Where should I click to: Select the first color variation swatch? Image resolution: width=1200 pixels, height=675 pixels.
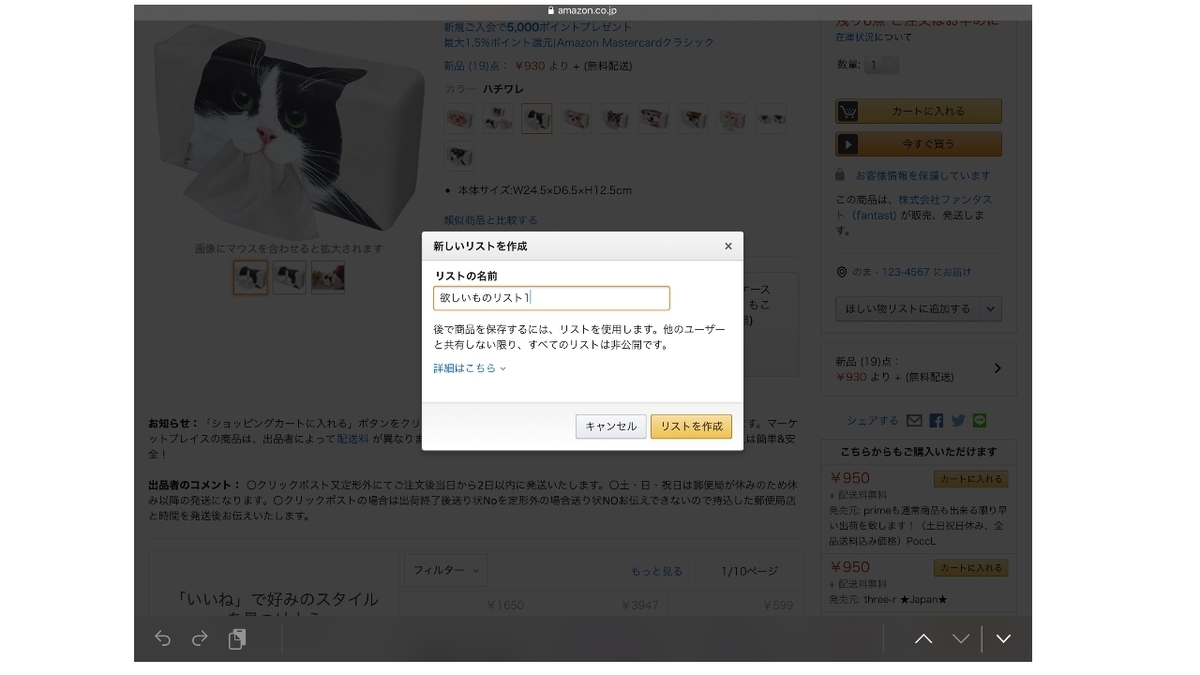pyautogui.click(x=459, y=118)
